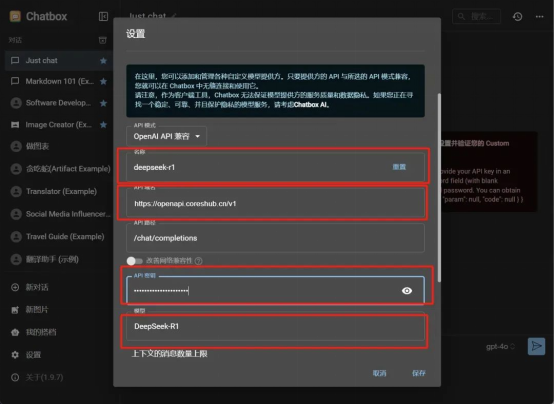Toggle the 改善网络兼容性 switch

coord(134,261)
